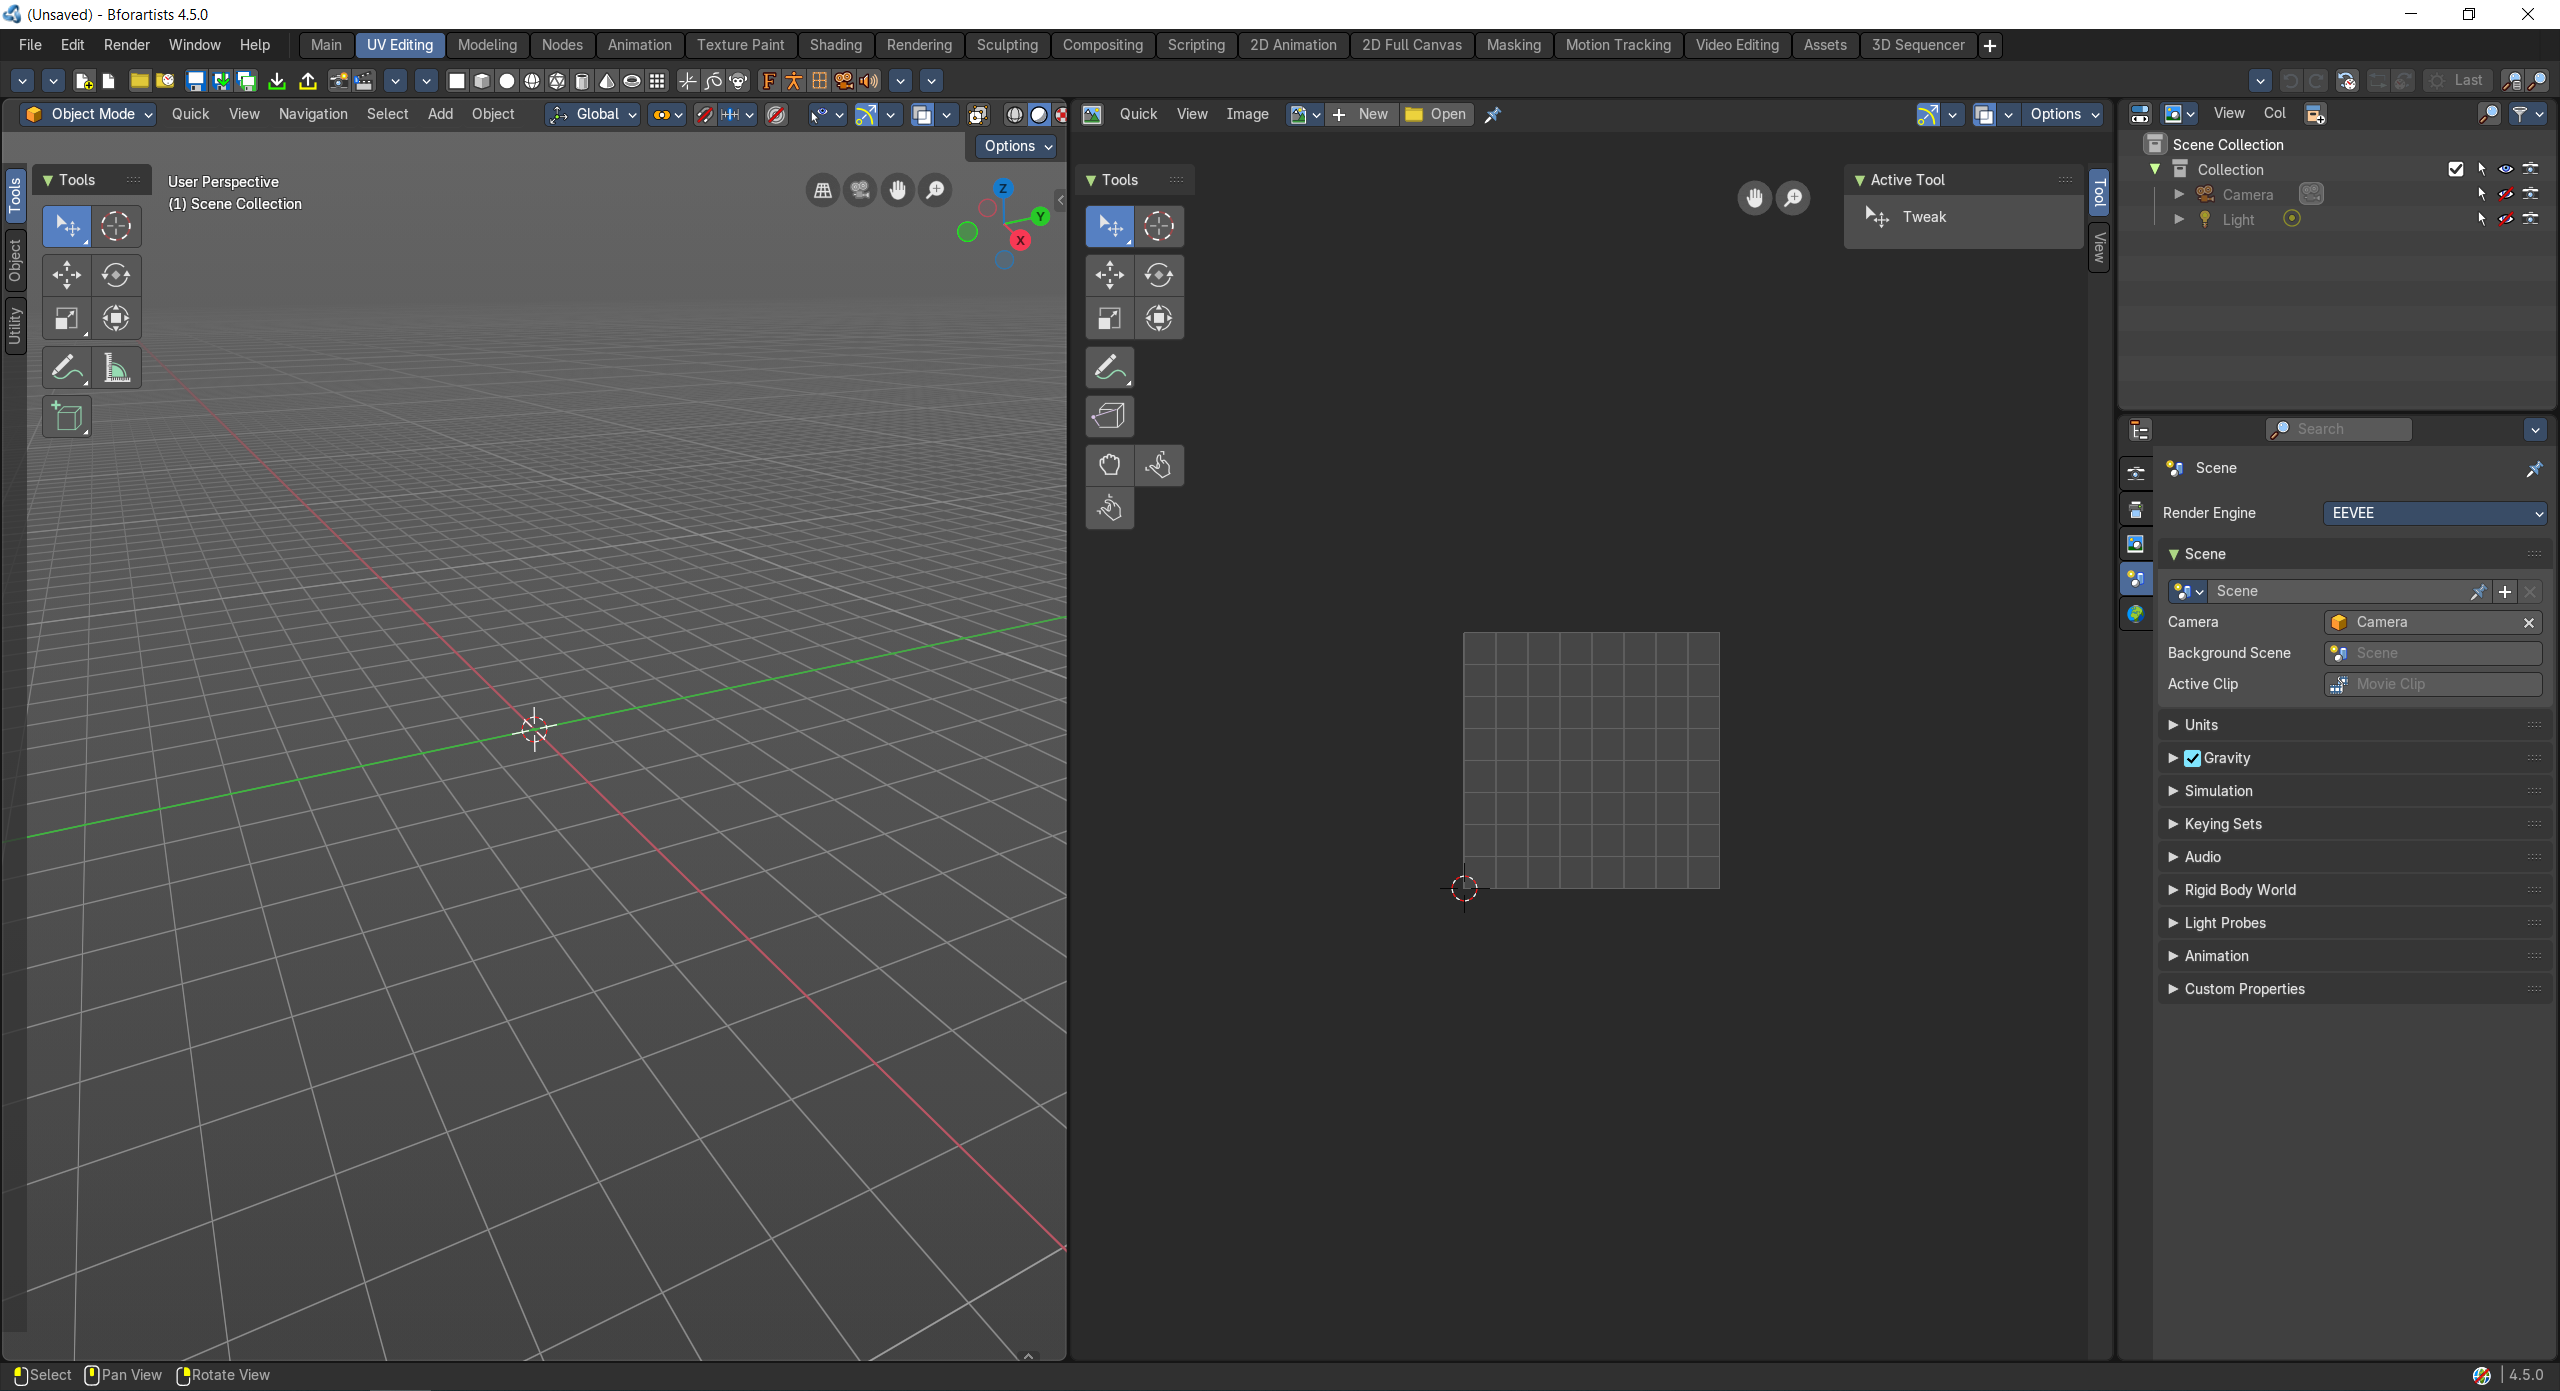
Task: Open the Navigation menu in 3D viewport
Action: [x=313, y=114]
